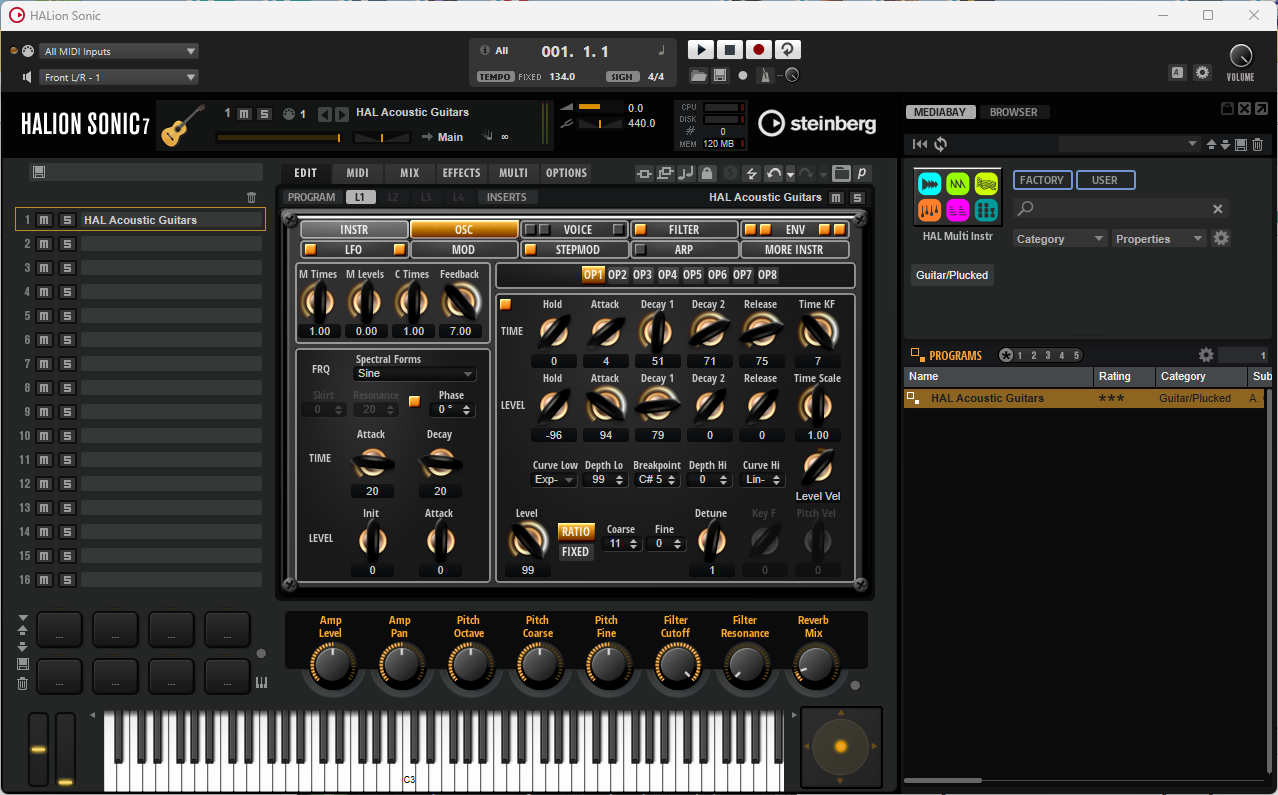Screen dimensions: 1278x795
Task: Click the Reverb Mix quick control knob
Action: tap(814, 663)
